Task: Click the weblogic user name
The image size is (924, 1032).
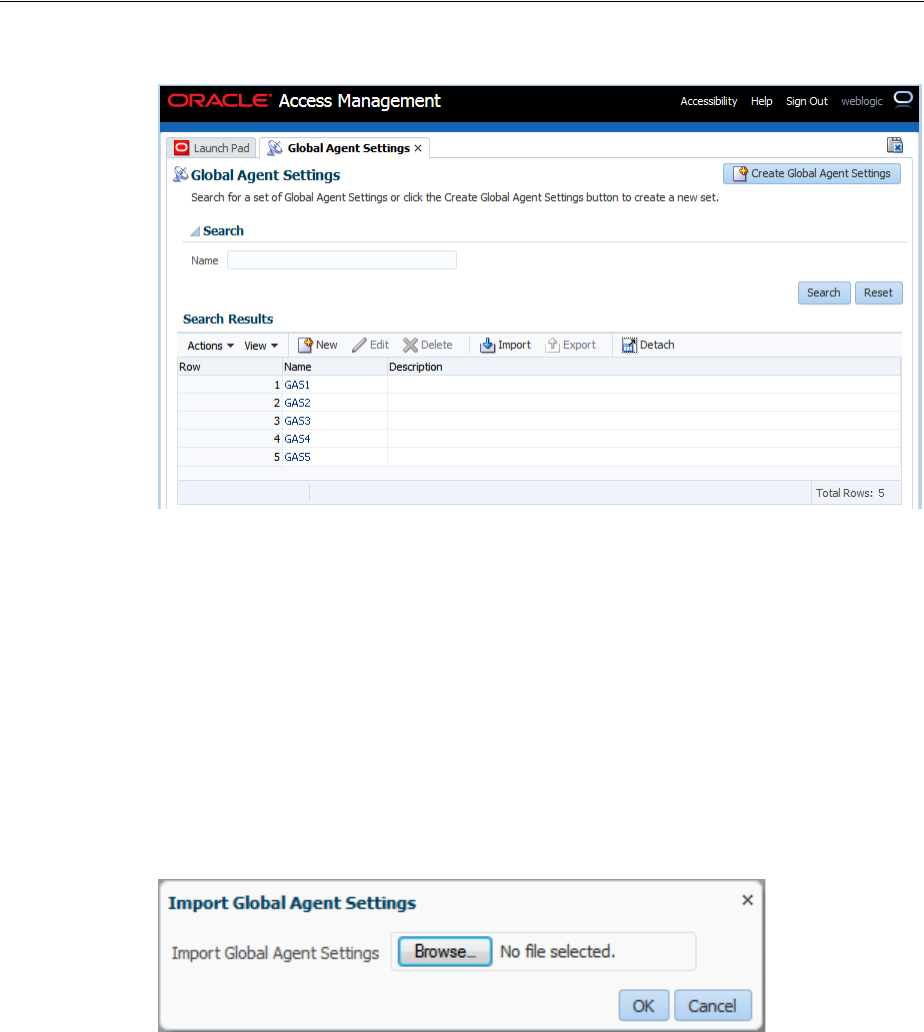Action: click(861, 101)
